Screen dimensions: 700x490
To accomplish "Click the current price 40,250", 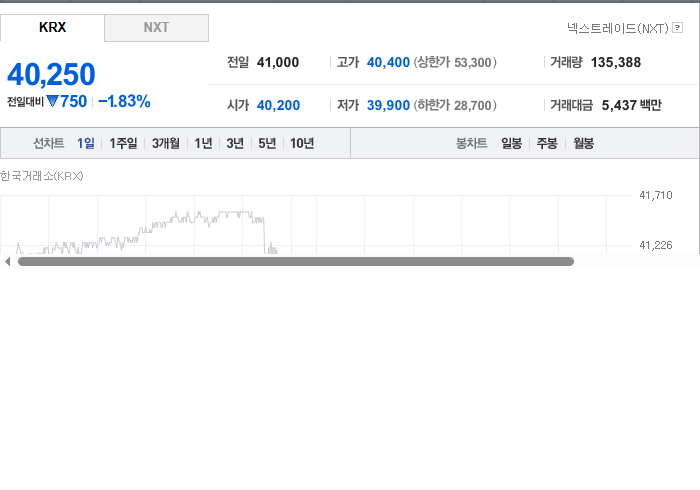I will pos(51,74).
